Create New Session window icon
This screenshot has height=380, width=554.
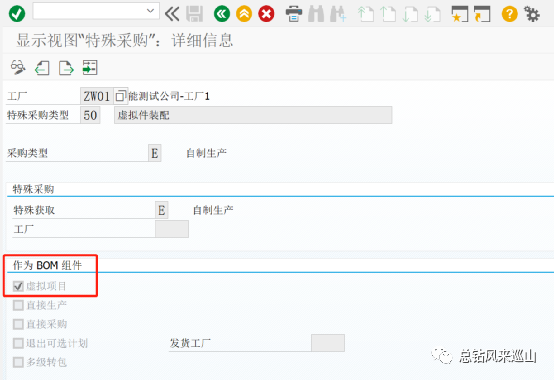[x=460, y=14]
